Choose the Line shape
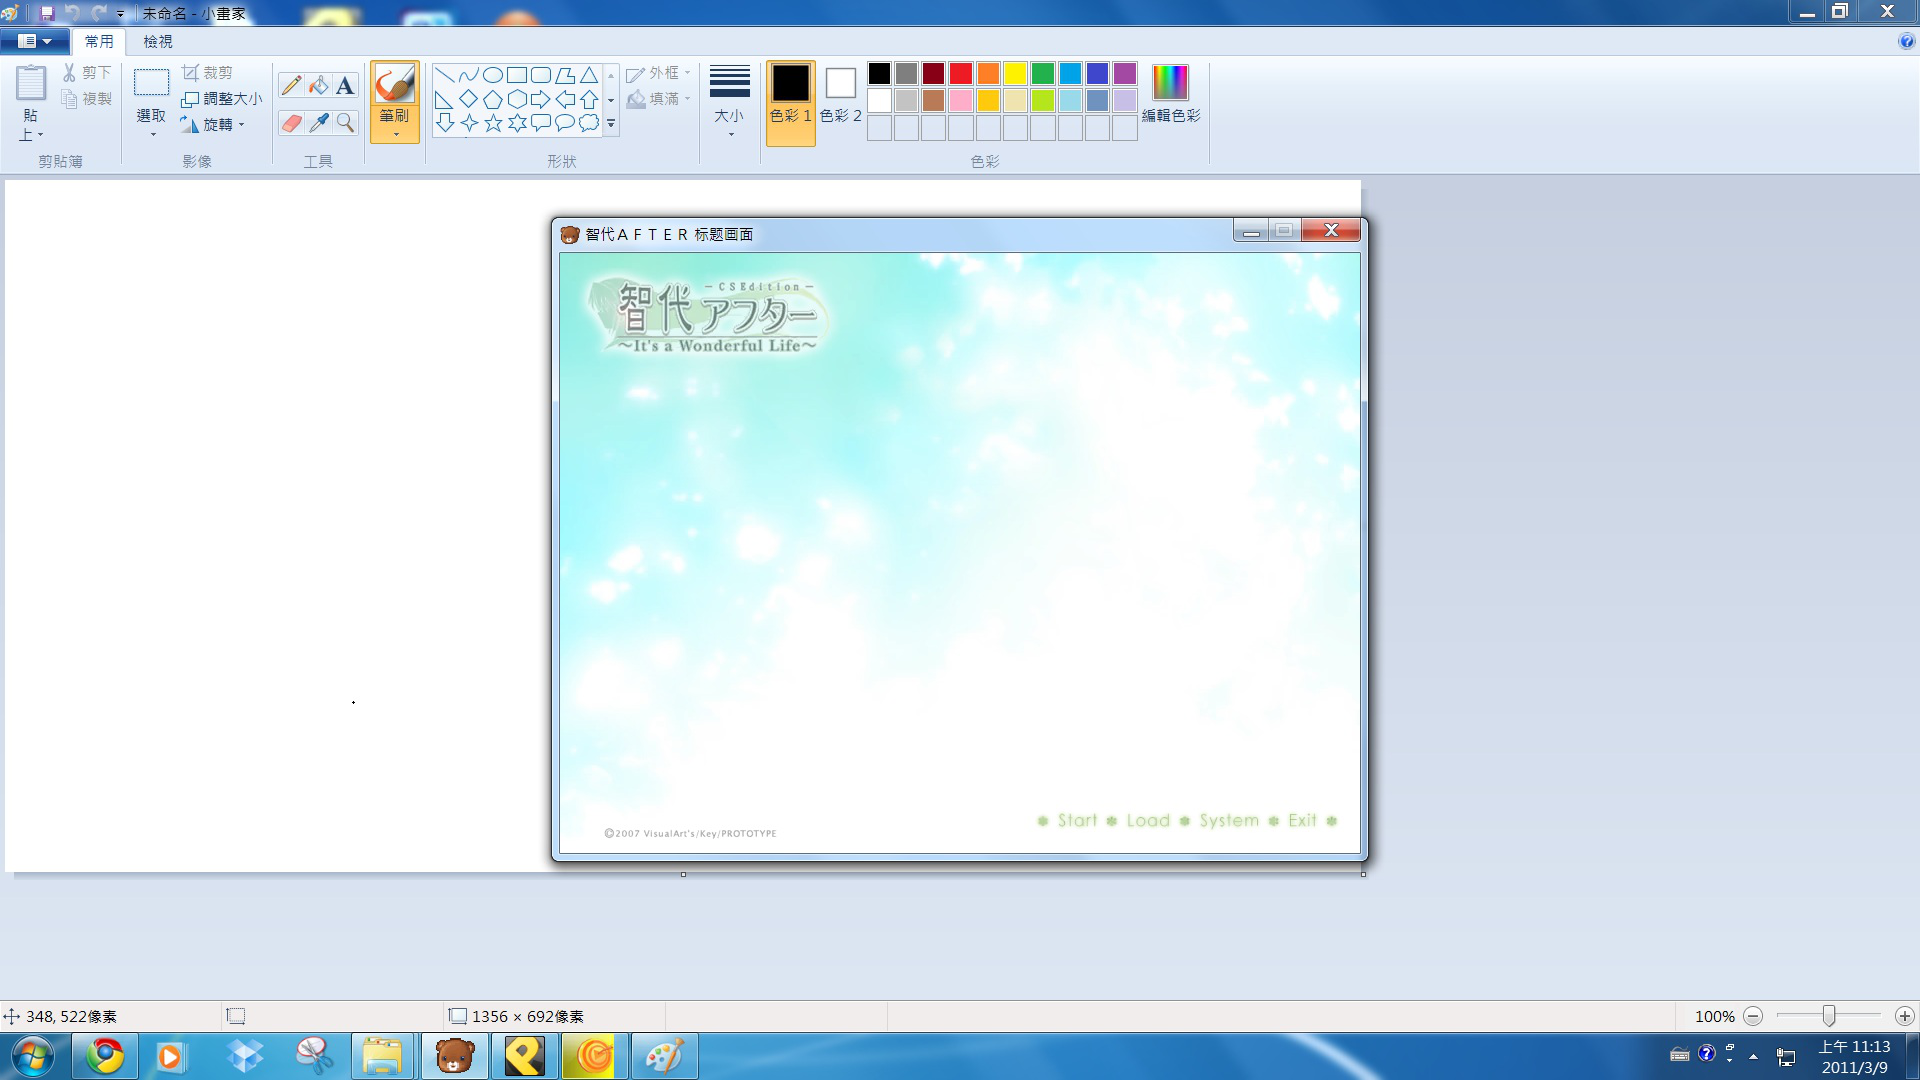 click(x=445, y=75)
